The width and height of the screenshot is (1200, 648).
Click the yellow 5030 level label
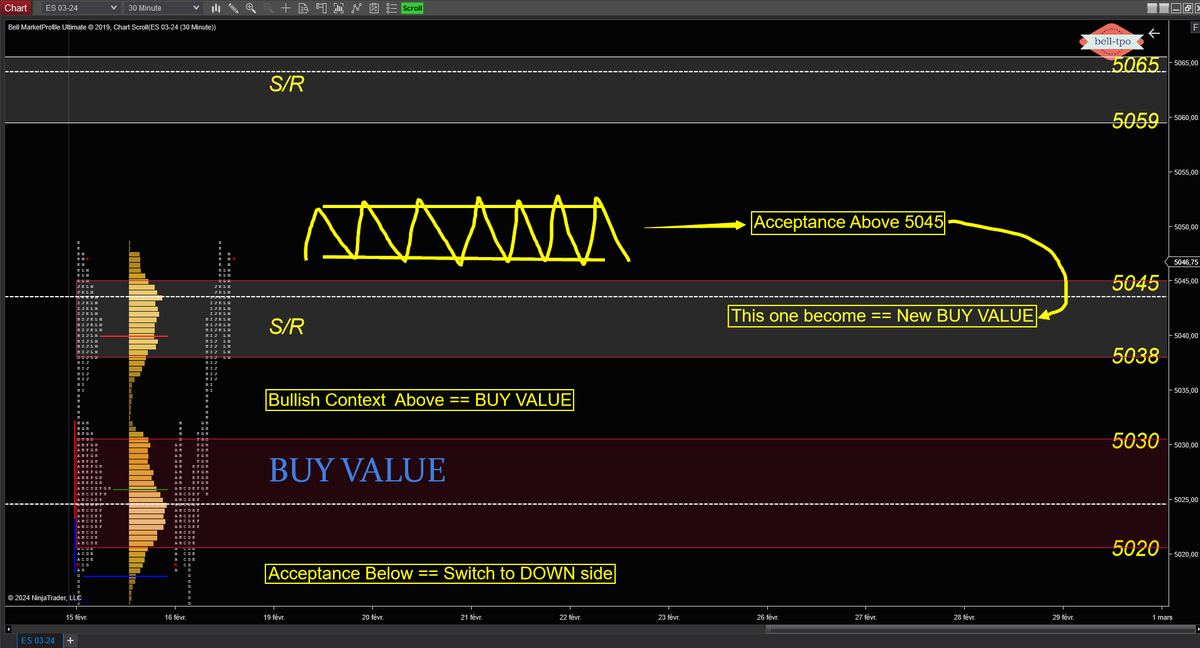click(1135, 441)
